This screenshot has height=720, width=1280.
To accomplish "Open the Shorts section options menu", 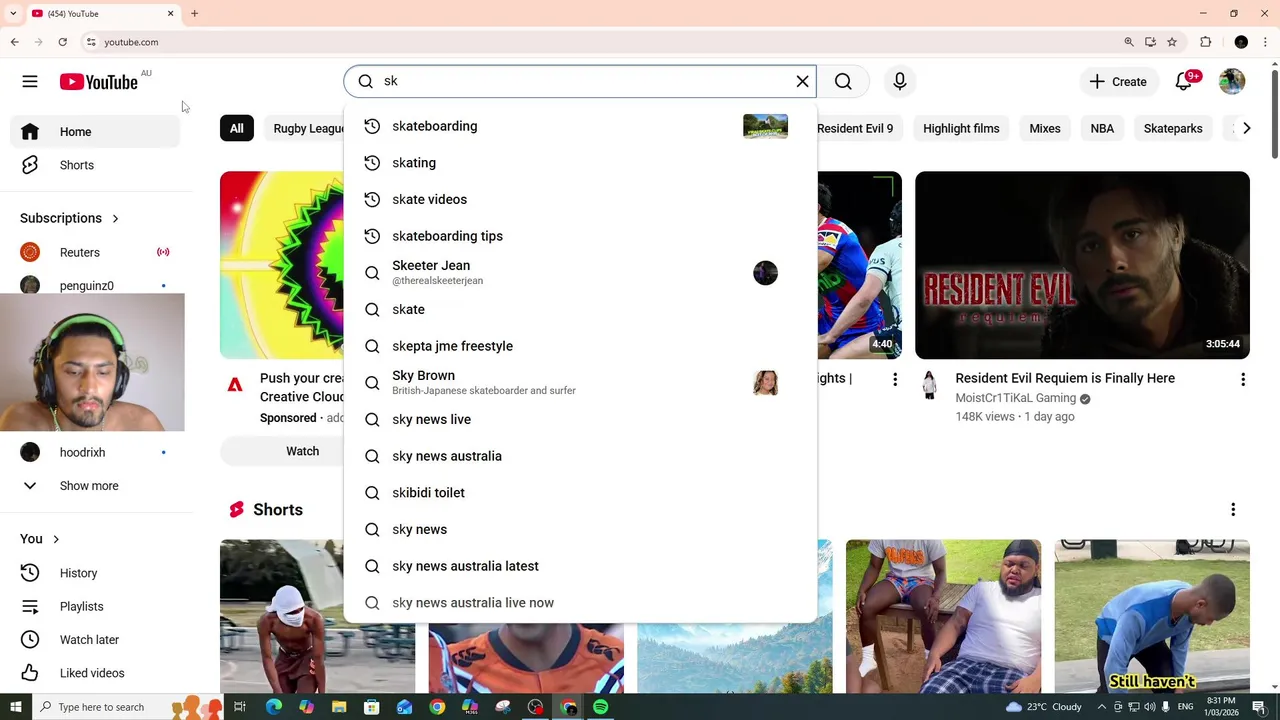I will pyautogui.click(x=1233, y=510).
